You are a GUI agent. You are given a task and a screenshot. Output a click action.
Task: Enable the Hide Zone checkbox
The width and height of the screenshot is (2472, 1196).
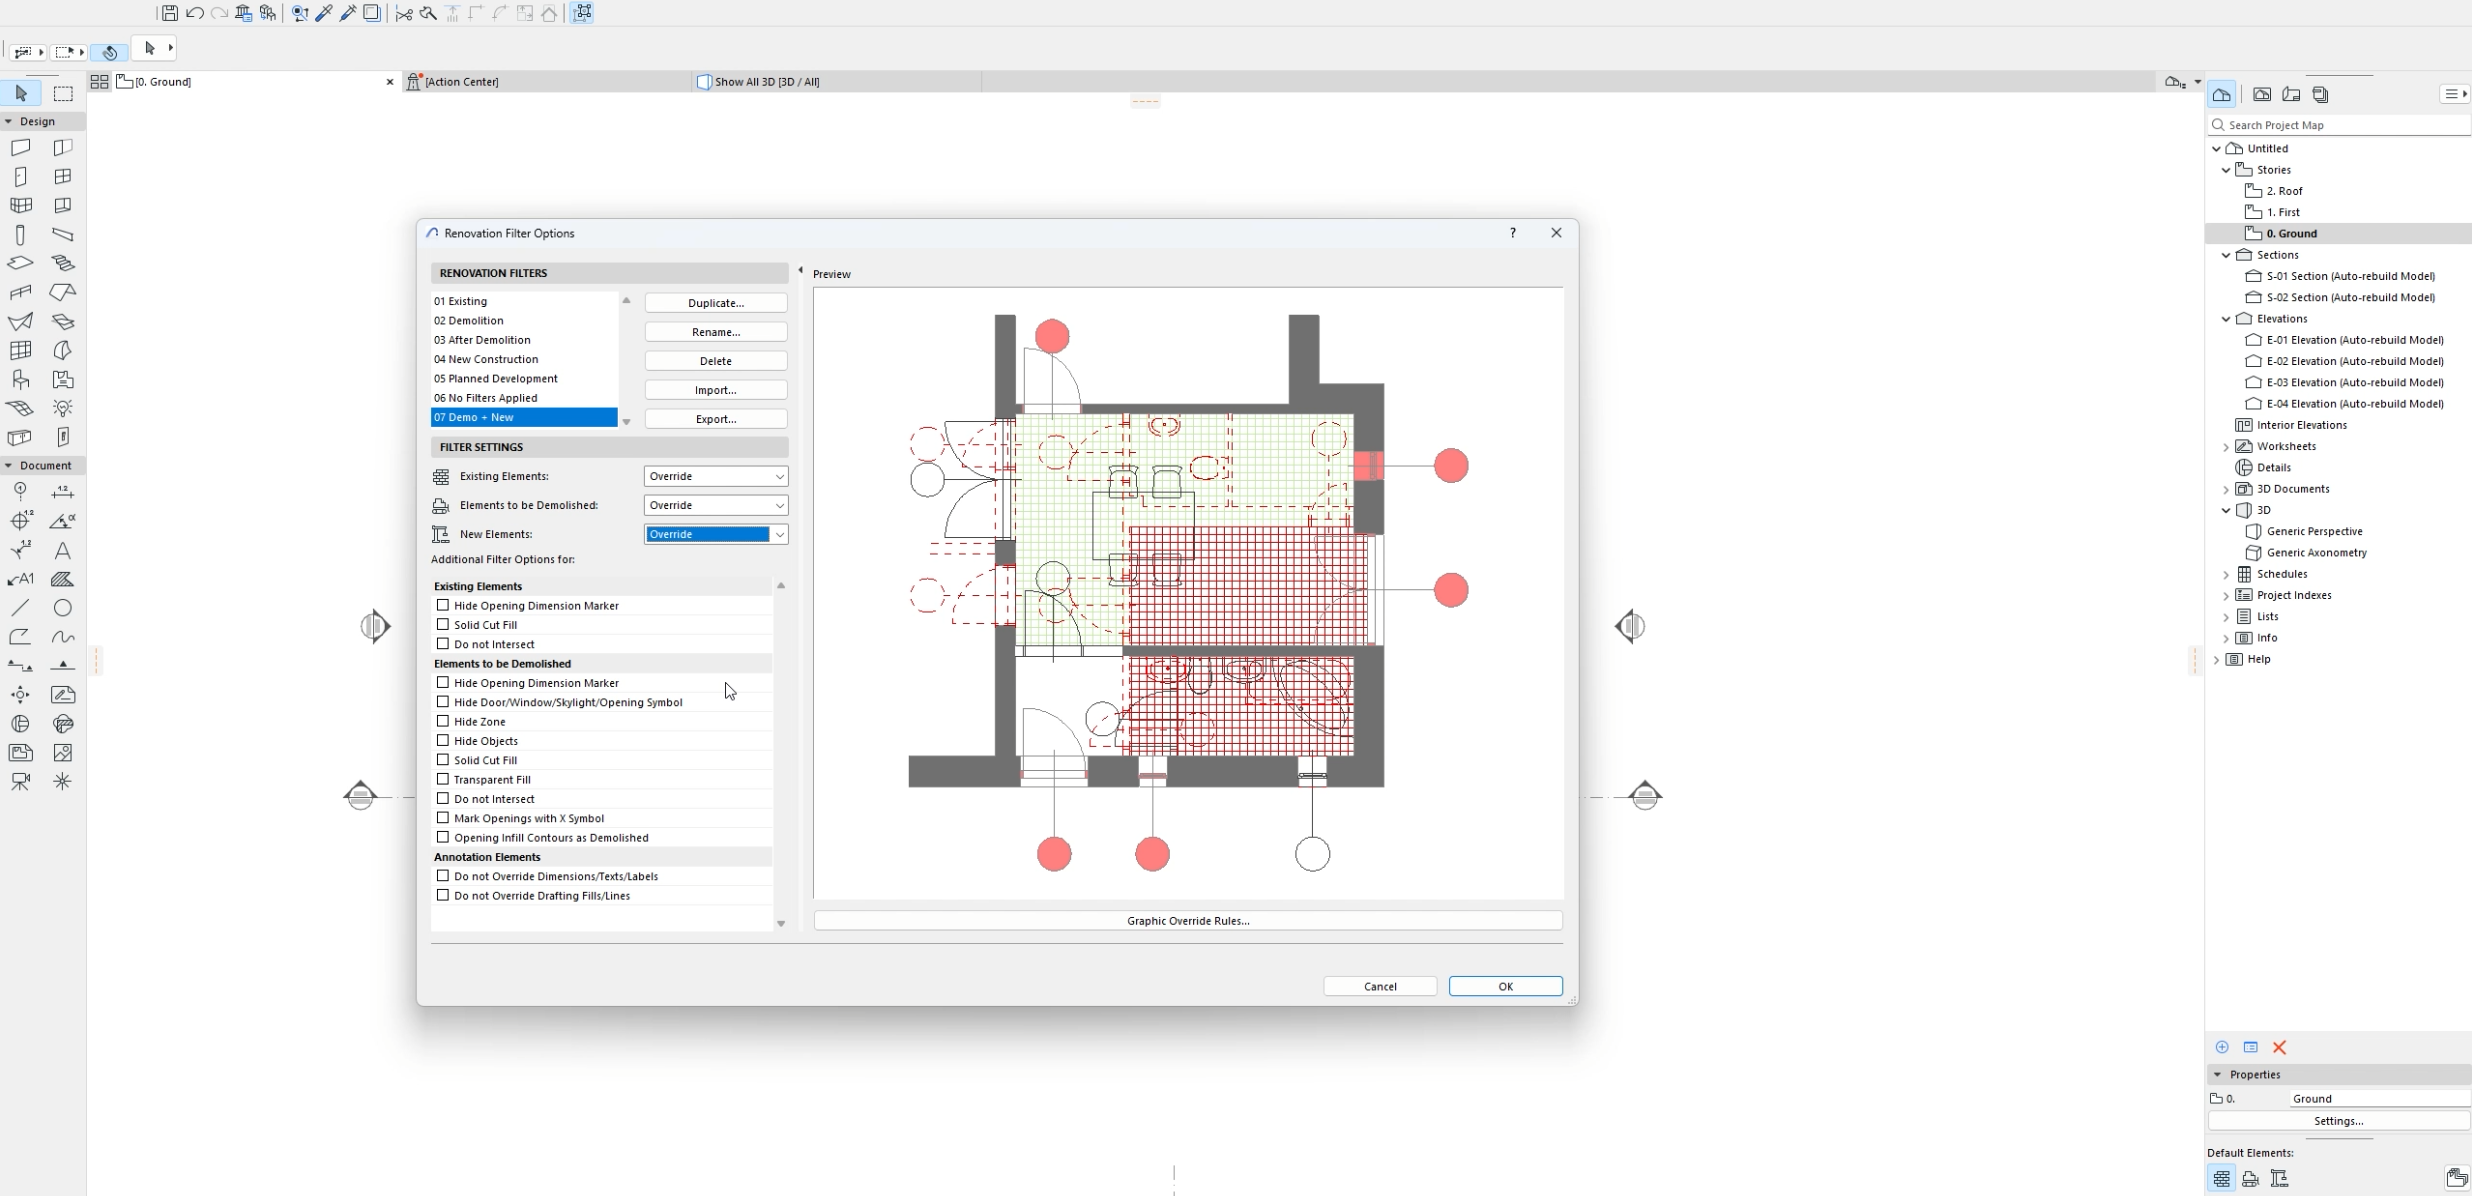point(443,721)
